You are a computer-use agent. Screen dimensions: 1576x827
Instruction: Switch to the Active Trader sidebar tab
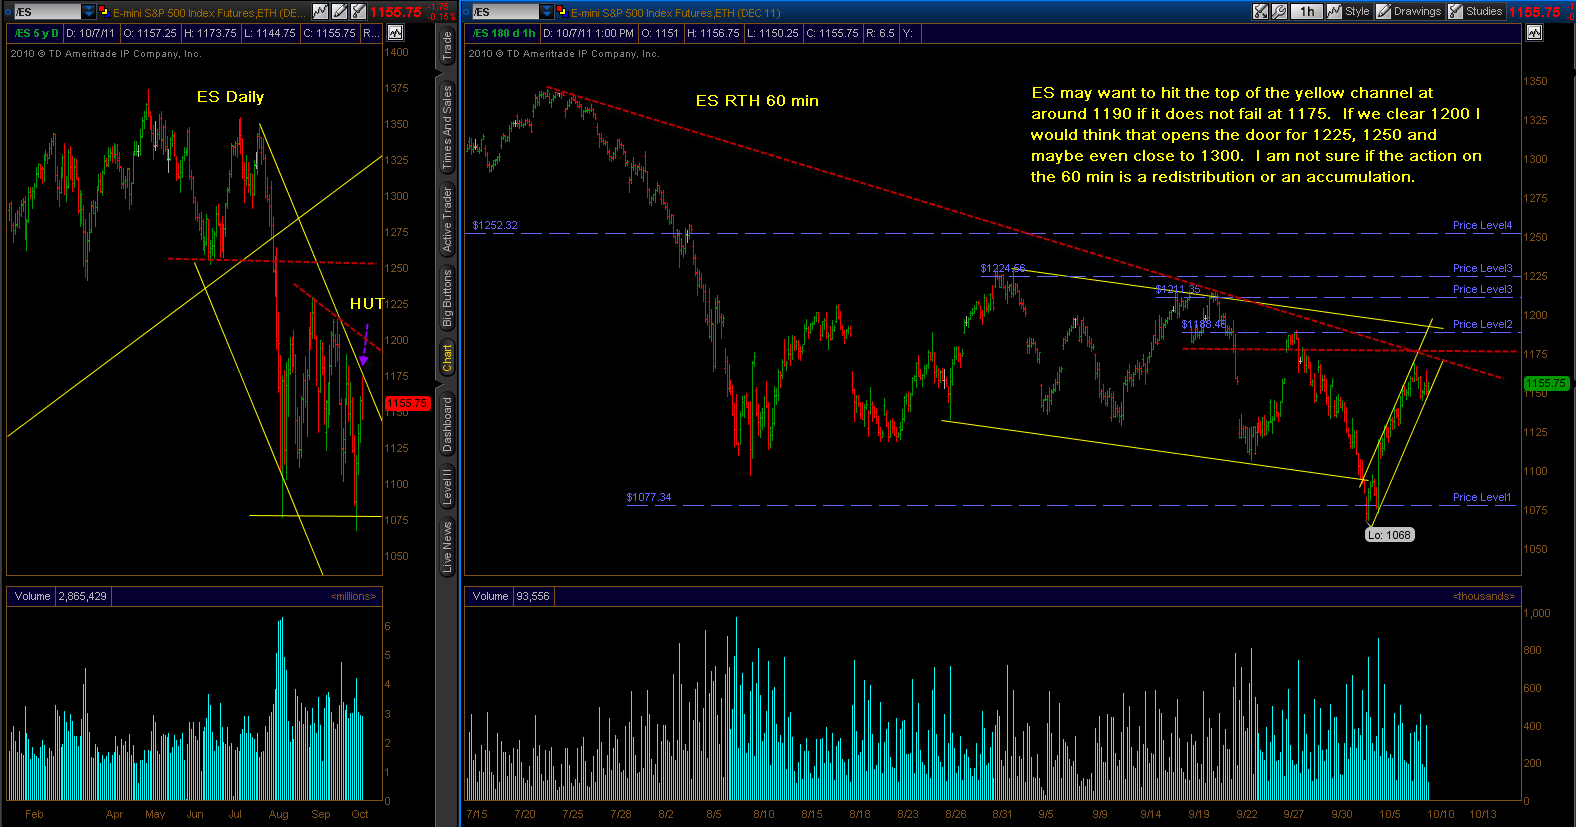[447, 219]
